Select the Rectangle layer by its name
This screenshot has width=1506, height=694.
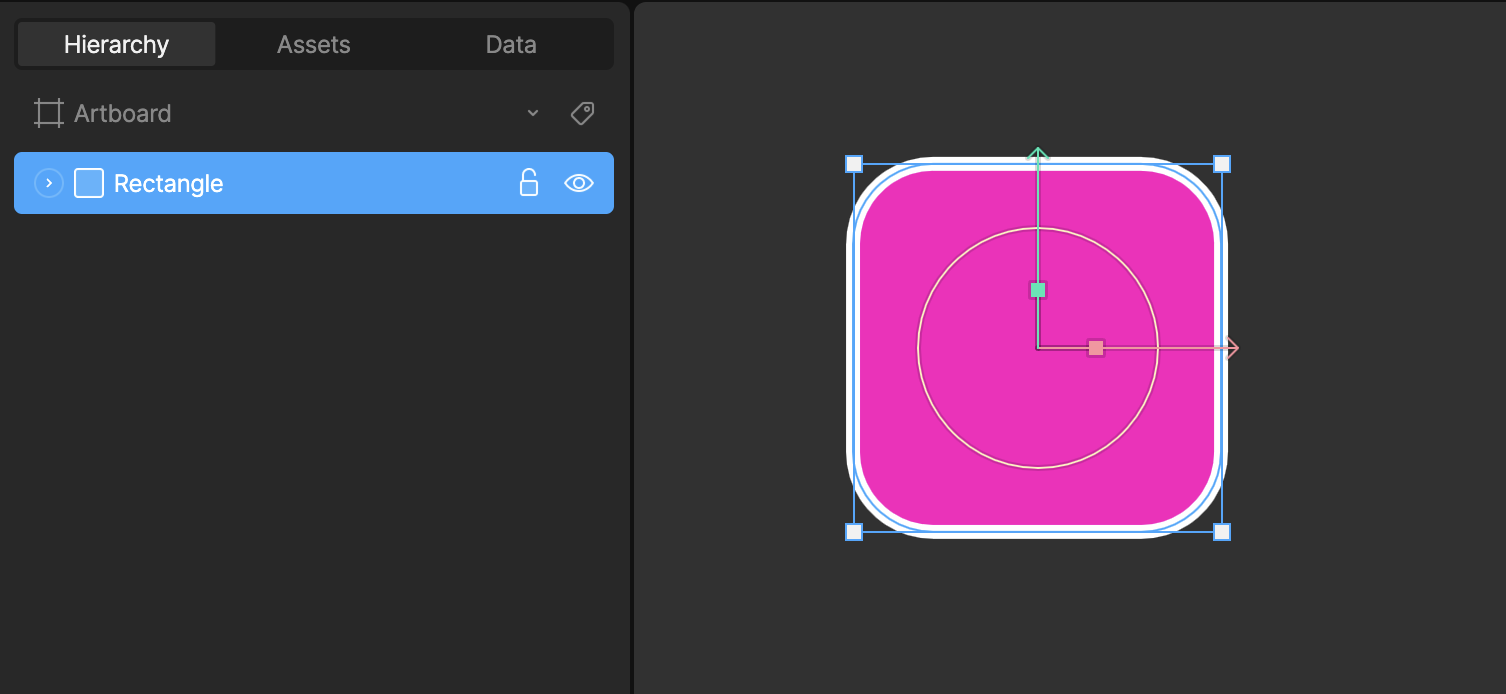click(167, 183)
